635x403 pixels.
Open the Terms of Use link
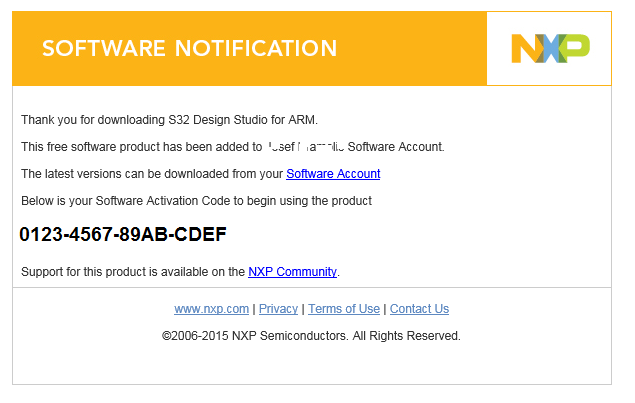click(344, 309)
